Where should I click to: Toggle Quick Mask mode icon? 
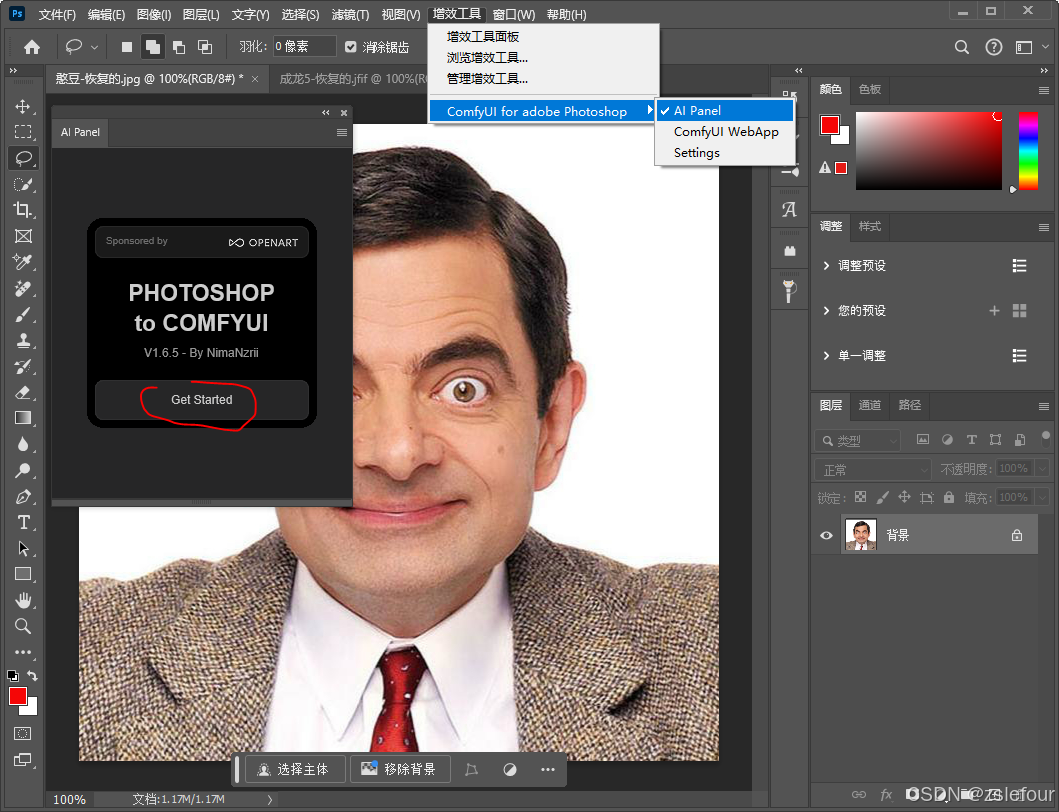pyautogui.click(x=22, y=733)
